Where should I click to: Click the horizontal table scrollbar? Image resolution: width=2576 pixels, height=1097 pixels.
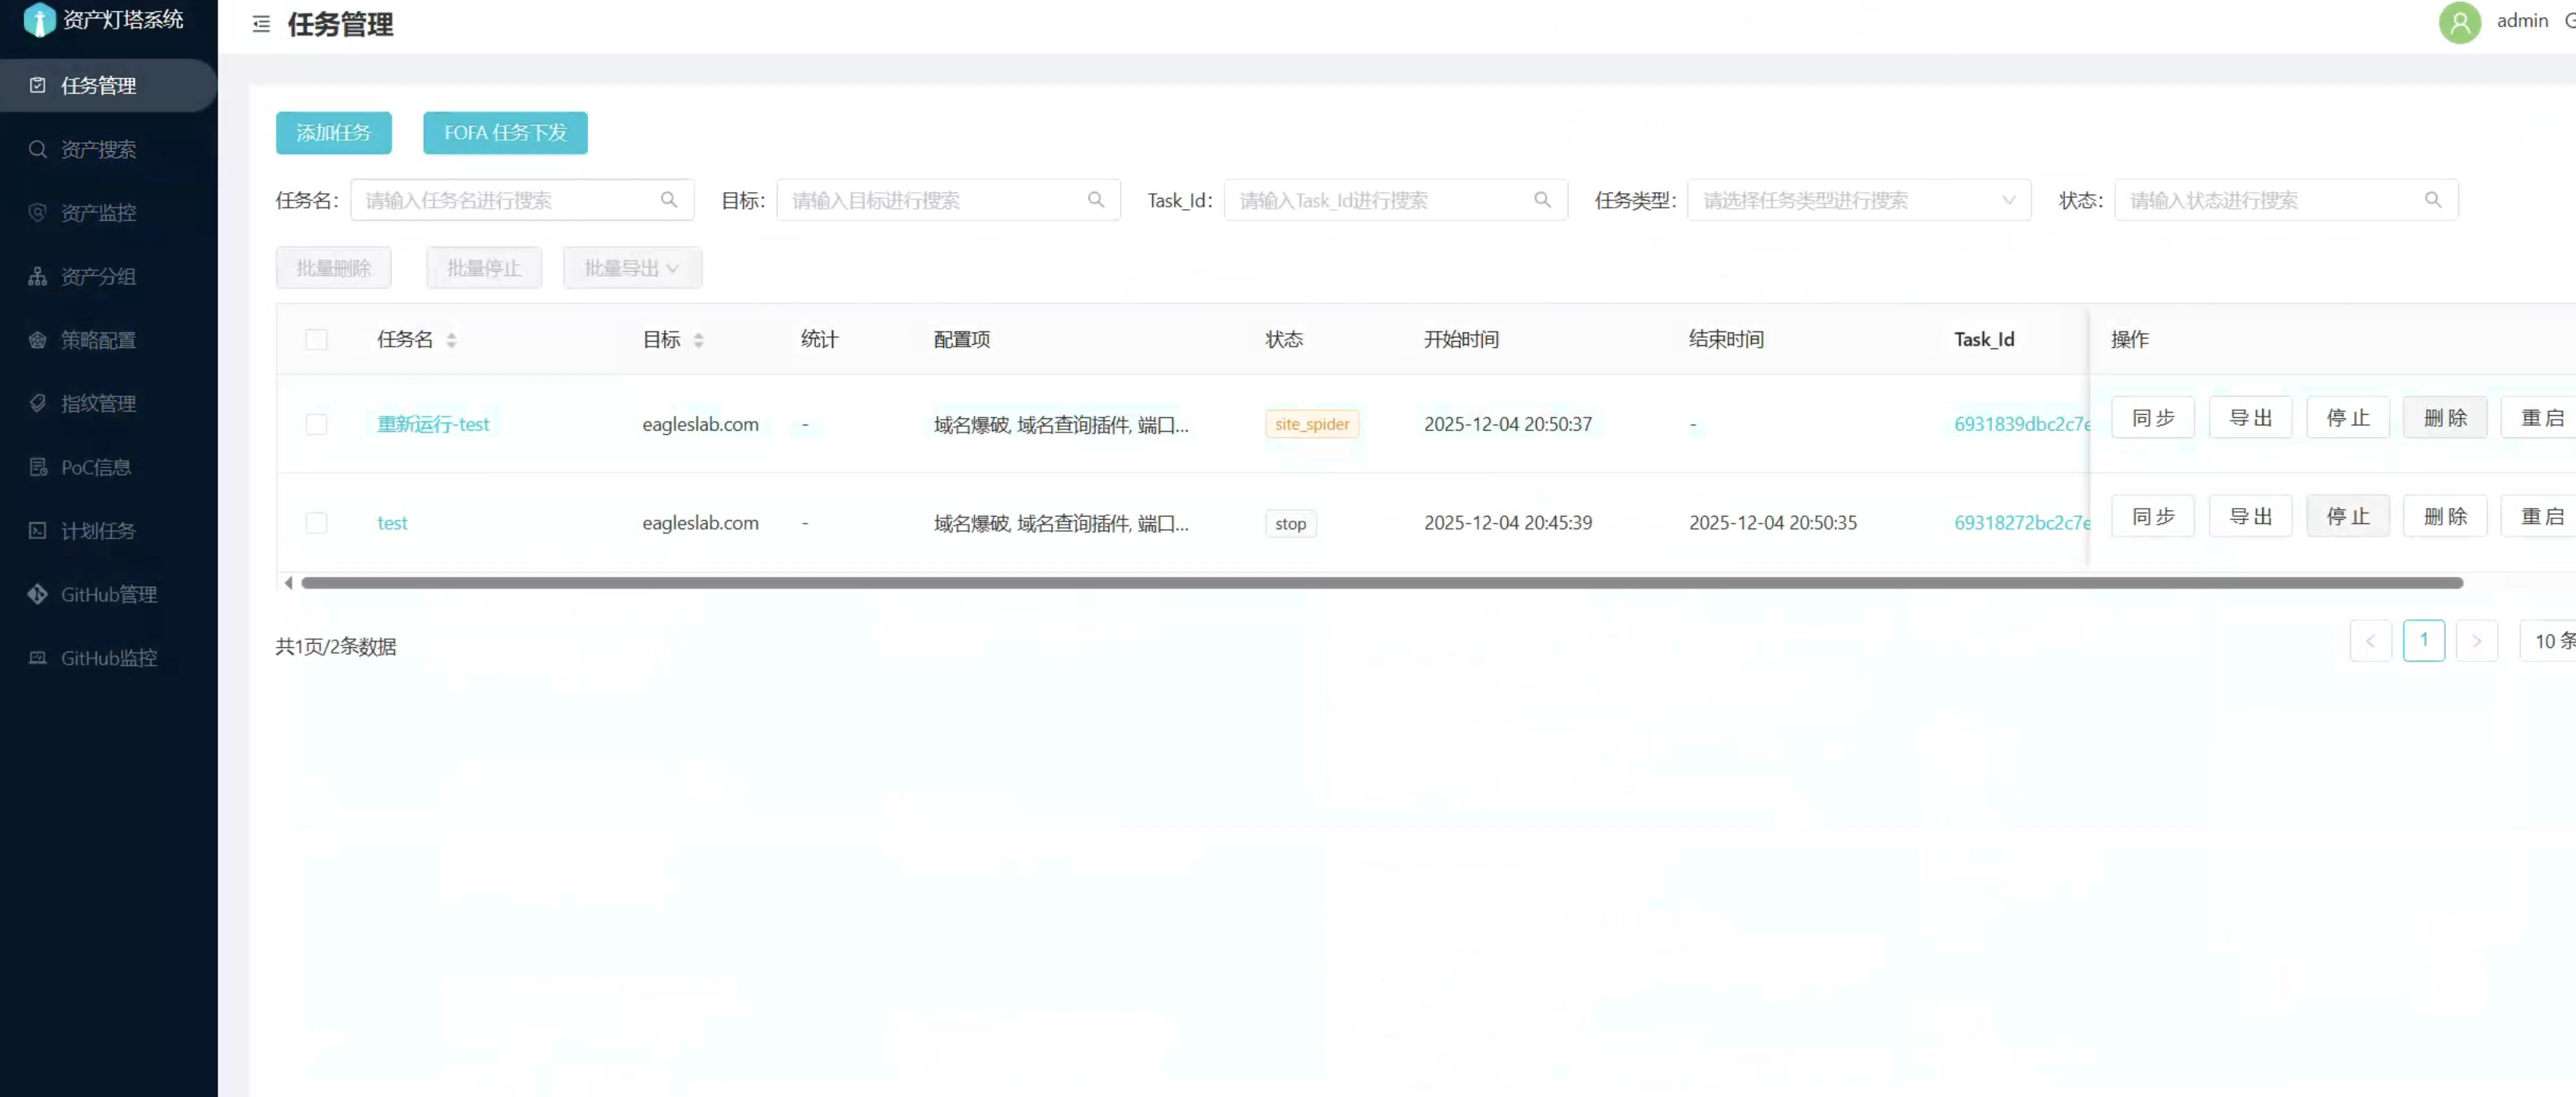click(x=1380, y=583)
